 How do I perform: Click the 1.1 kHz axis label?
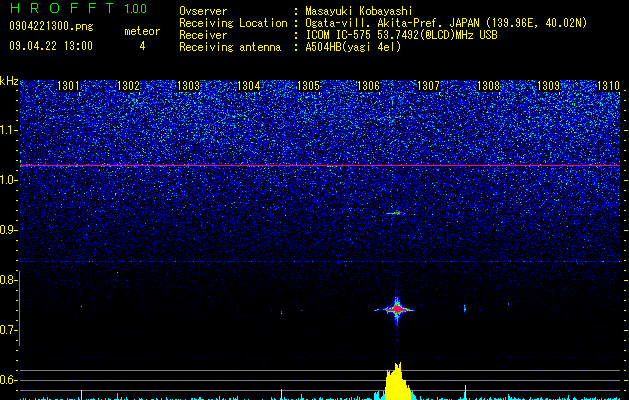[x=8, y=130]
